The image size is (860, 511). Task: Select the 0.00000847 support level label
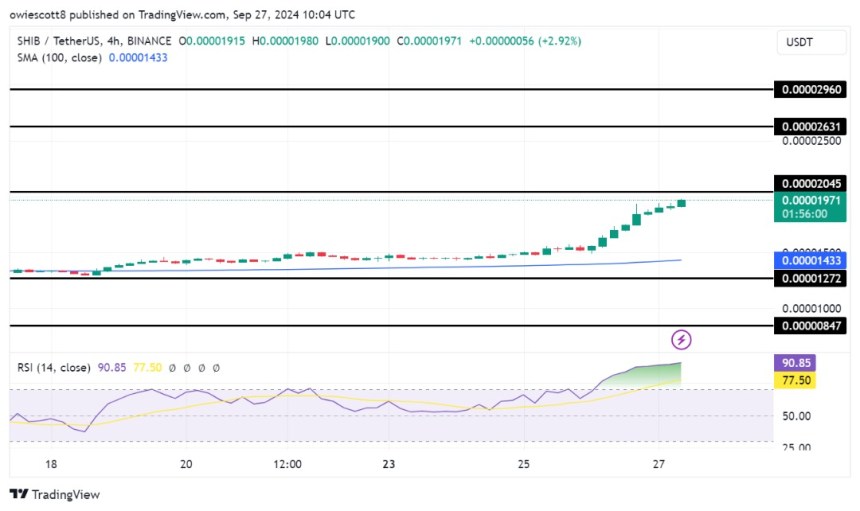811,325
